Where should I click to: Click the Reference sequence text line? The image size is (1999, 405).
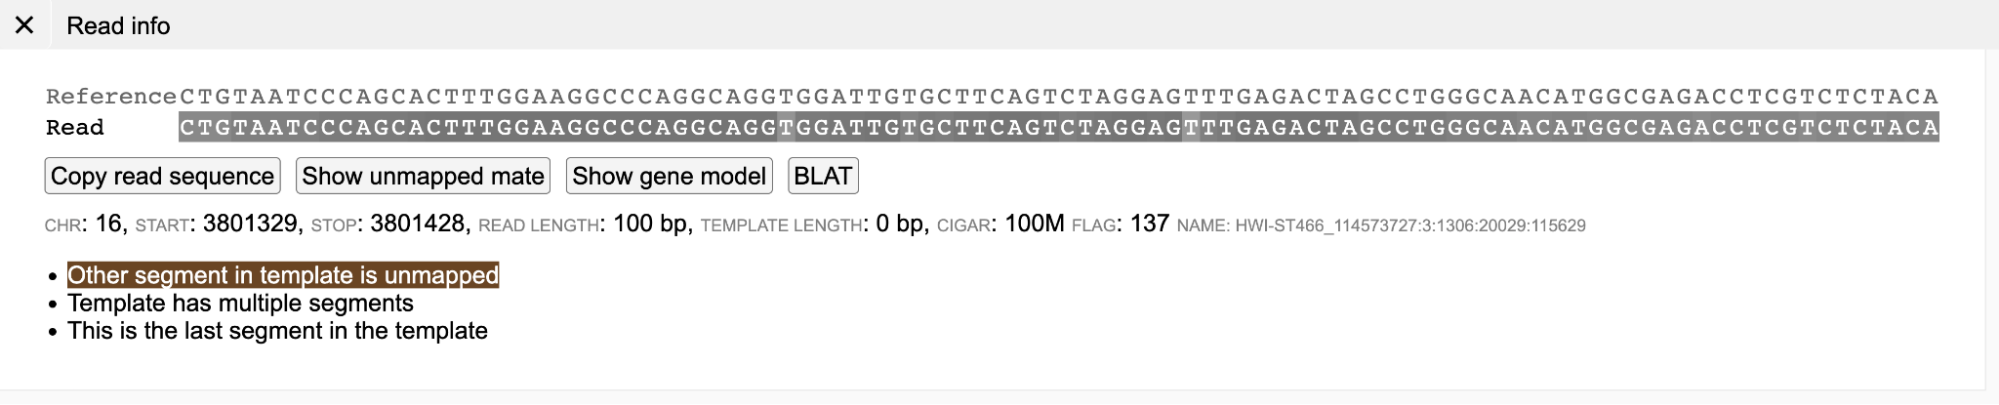coord(1058,97)
